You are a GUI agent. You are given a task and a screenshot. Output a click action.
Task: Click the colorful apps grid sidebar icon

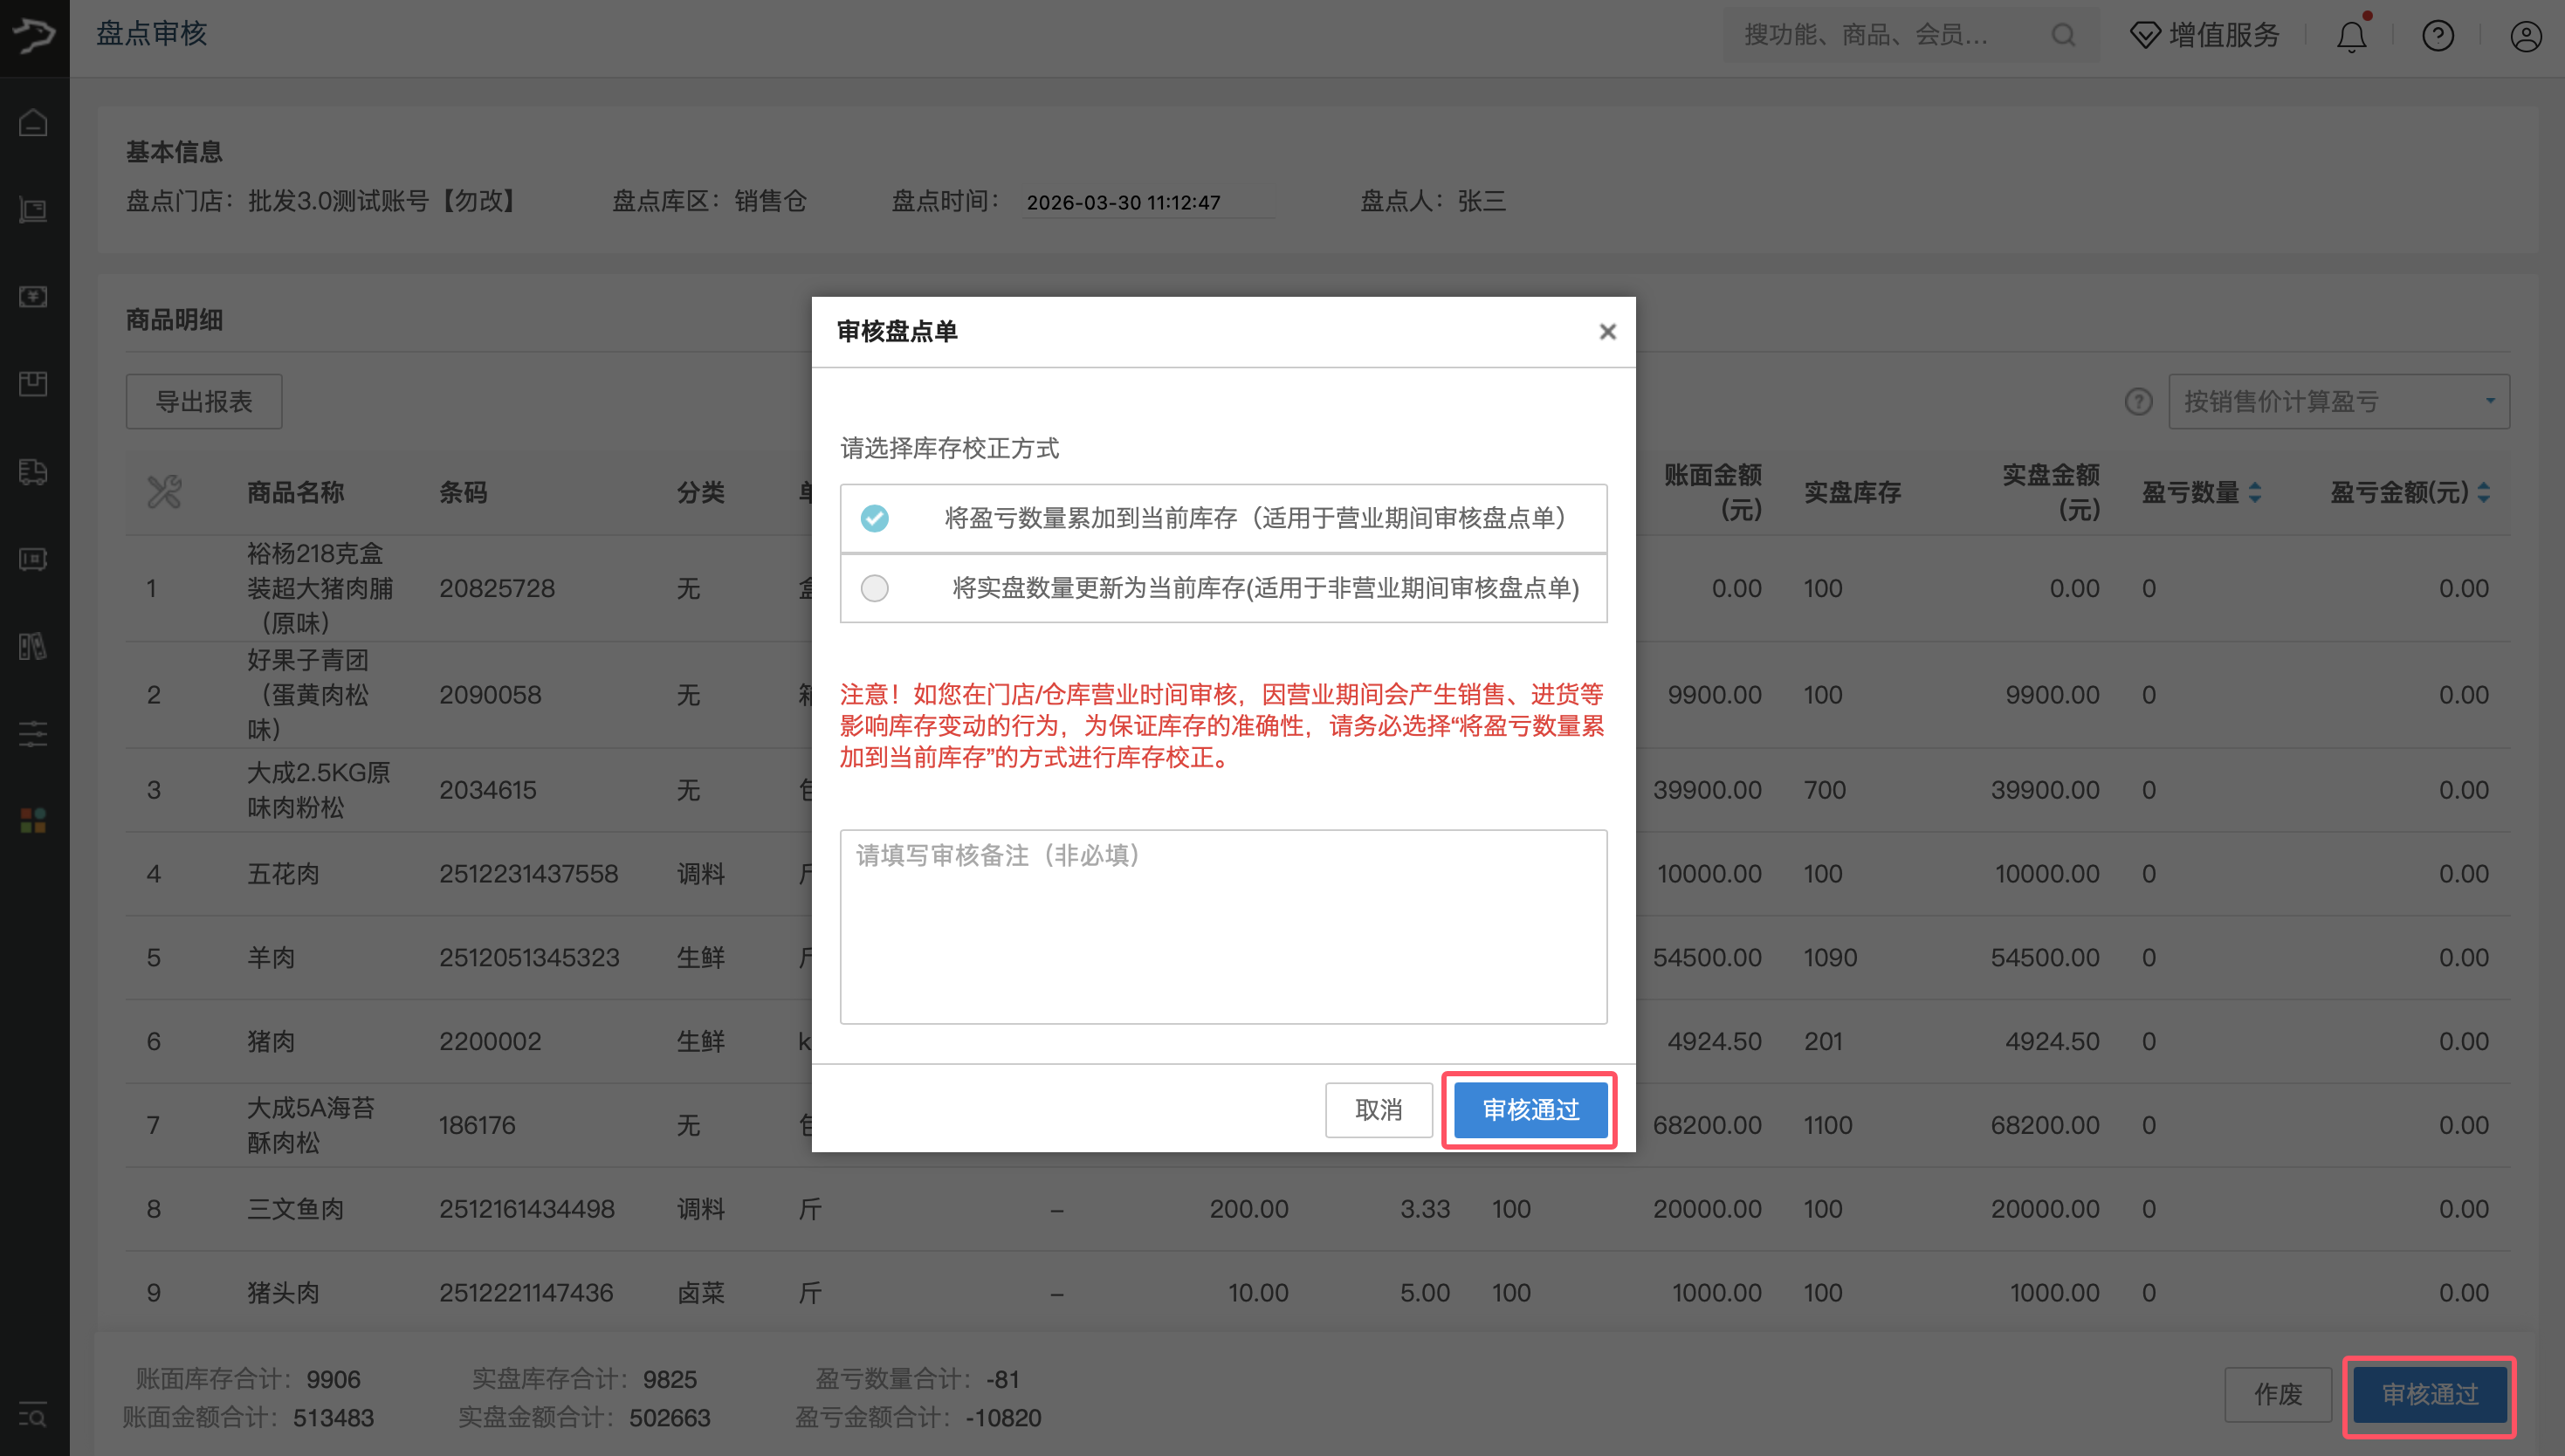[33, 821]
